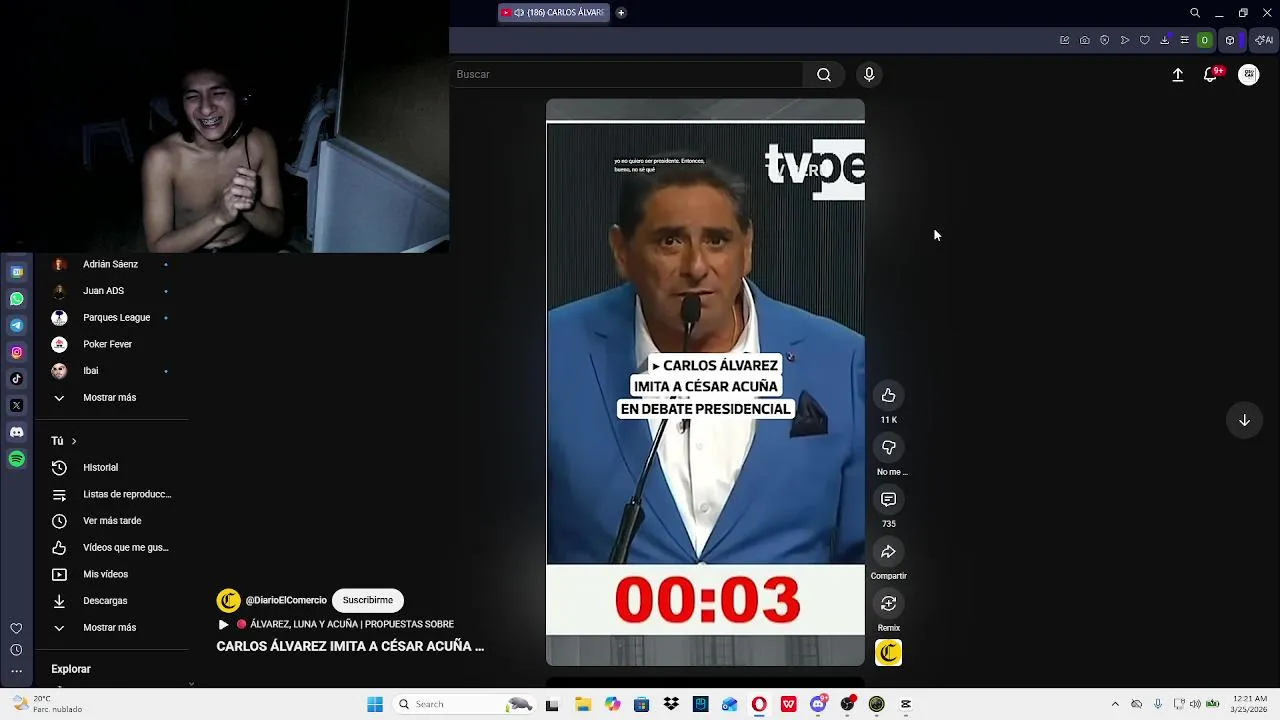Click Suscribirme for DiarioElComercio
Image resolution: width=1280 pixels, height=720 pixels.
click(x=367, y=600)
